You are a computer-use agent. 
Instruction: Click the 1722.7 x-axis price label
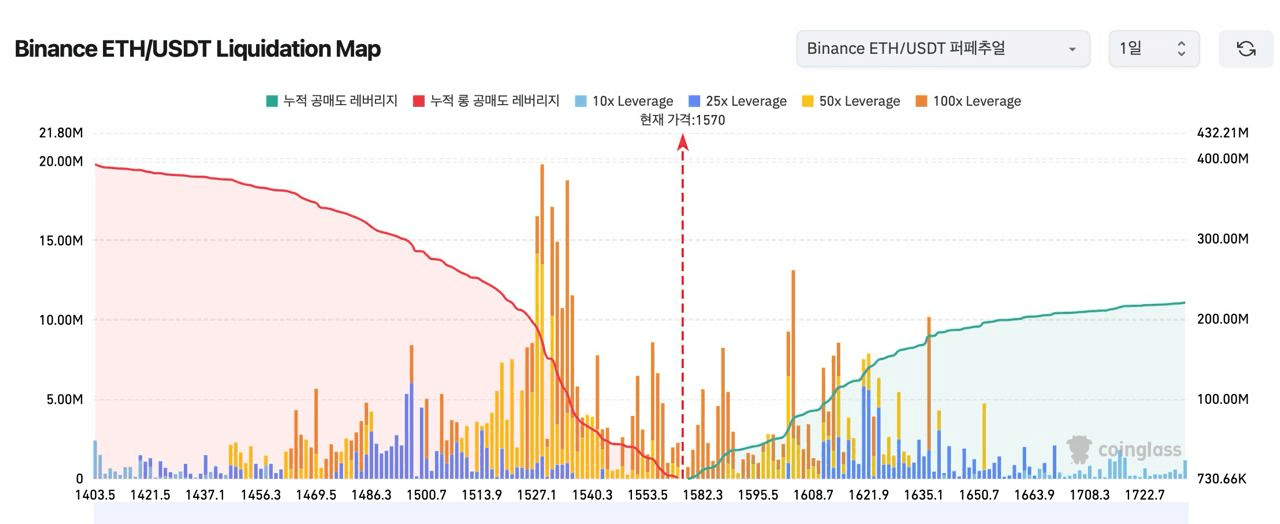coord(1145,495)
